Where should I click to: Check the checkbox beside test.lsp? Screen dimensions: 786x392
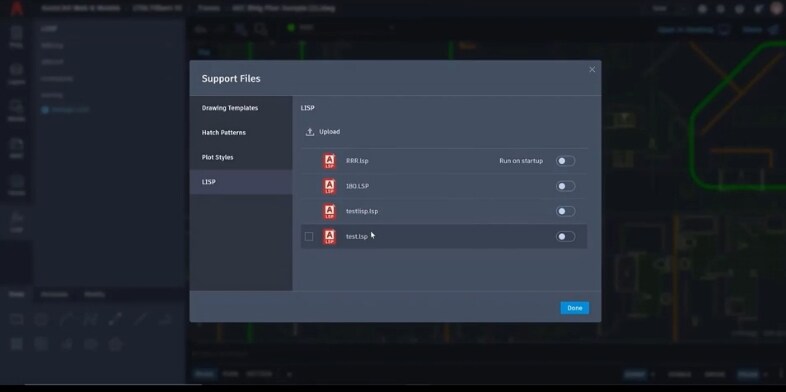pyautogui.click(x=309, y=237)
